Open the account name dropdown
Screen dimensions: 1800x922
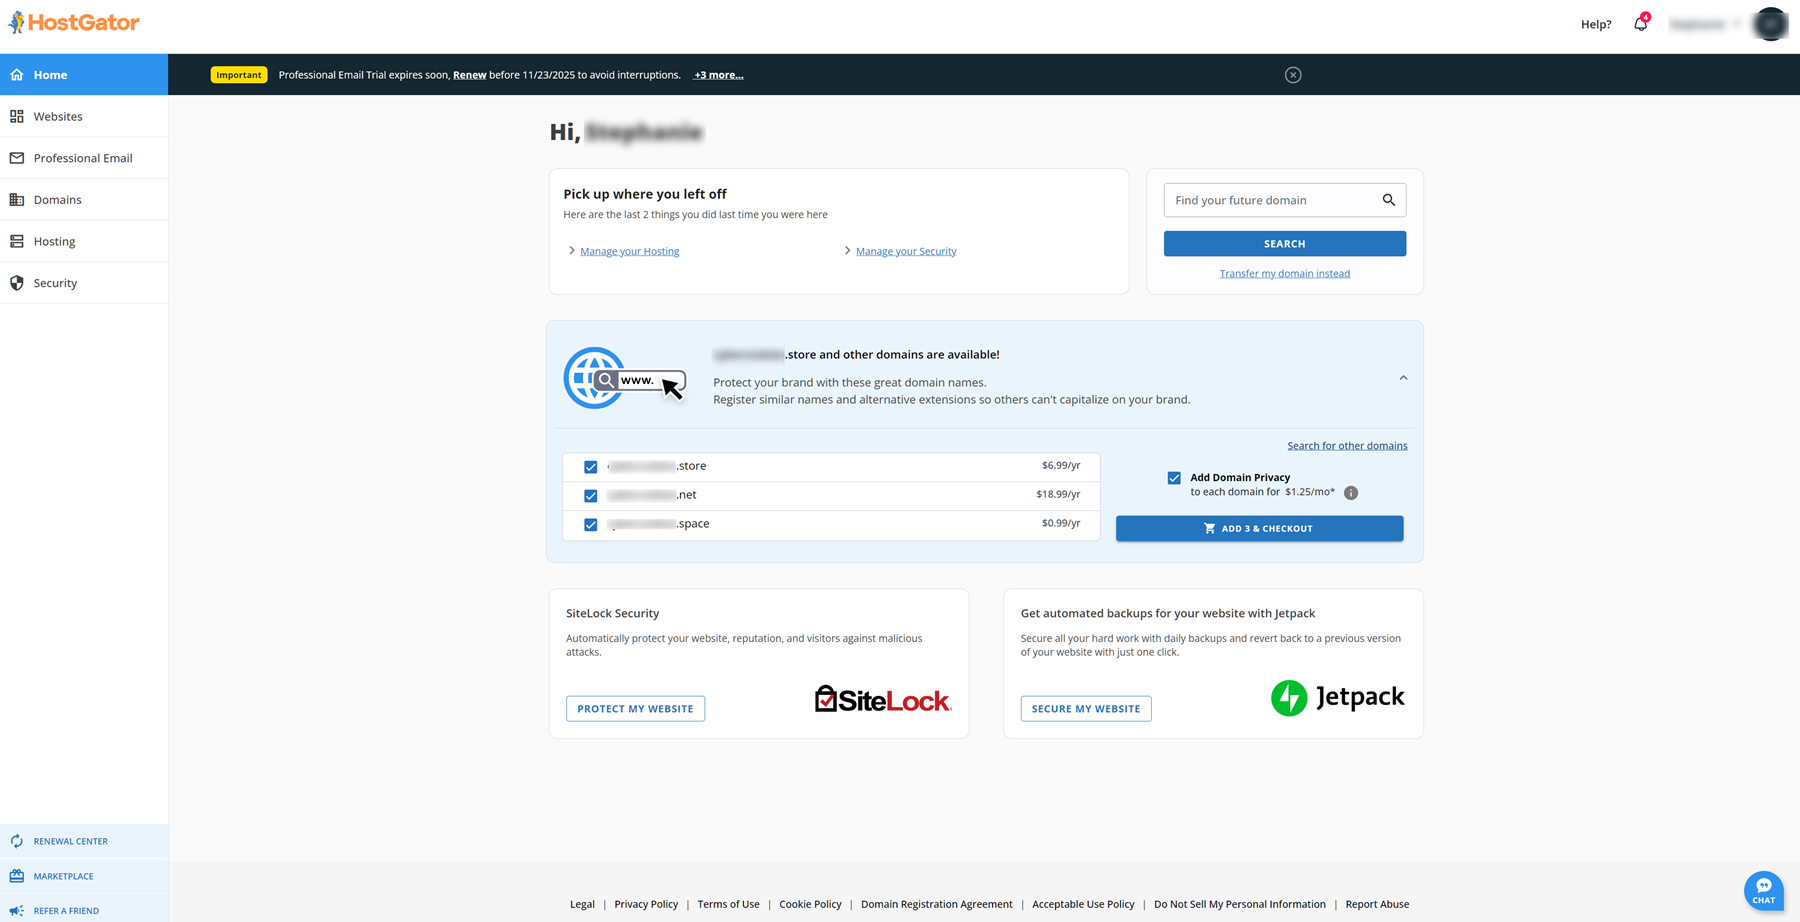pos(1705,24)
